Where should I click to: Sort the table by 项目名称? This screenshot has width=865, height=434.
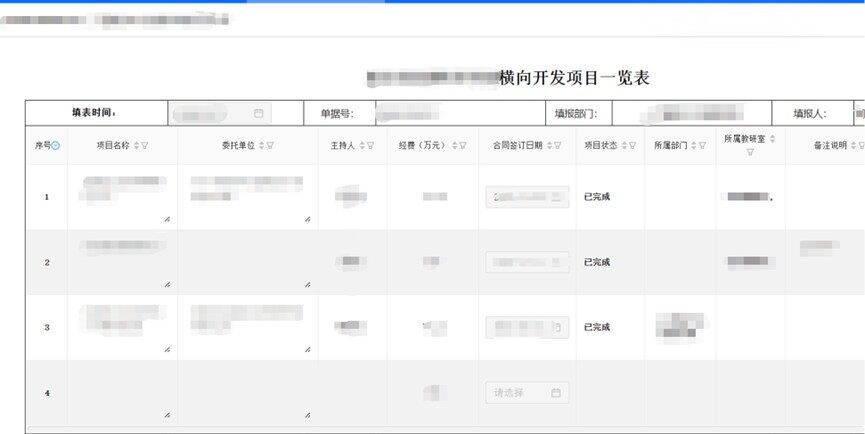(x=136, y=146)
